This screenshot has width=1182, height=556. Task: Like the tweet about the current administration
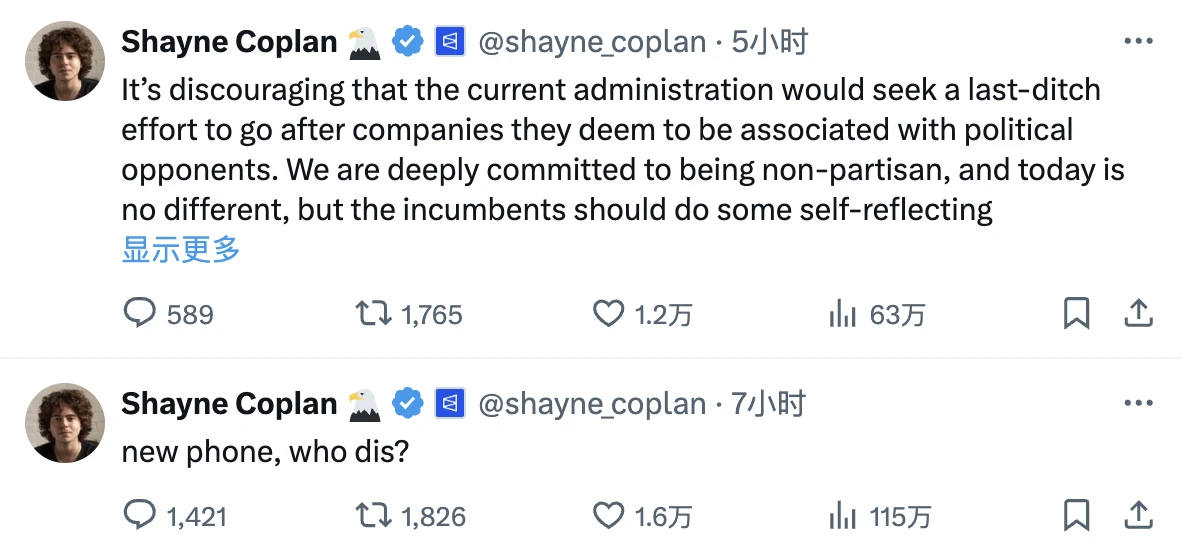click(608, 314)
